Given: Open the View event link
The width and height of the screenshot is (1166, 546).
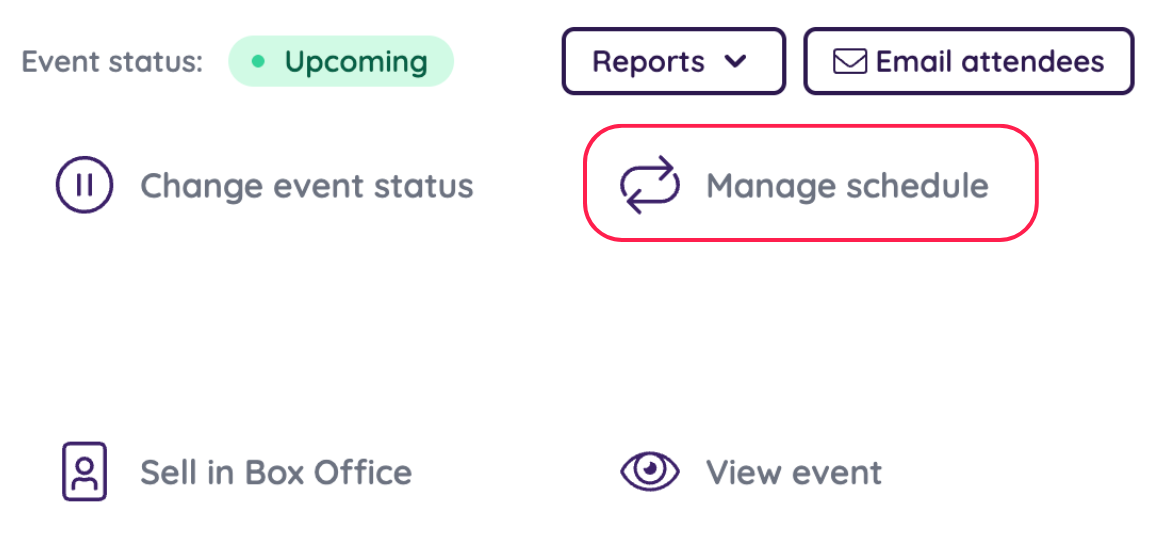Looking at the screenshot, I should tap(793, 472).
